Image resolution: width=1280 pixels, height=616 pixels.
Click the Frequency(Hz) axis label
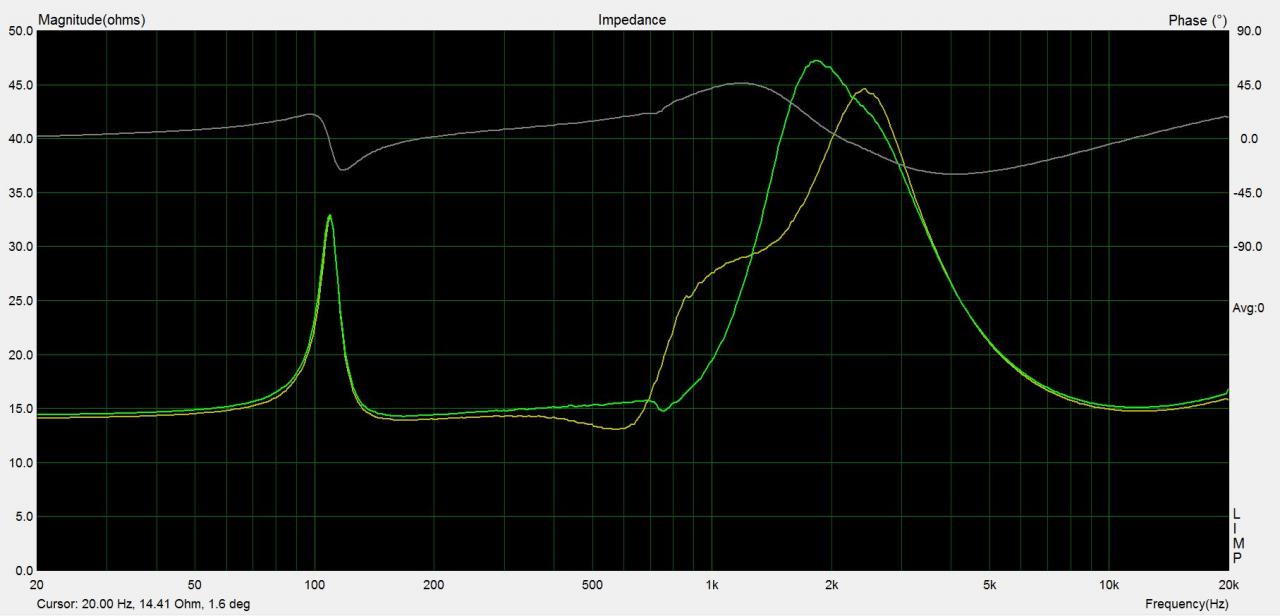coord(1187,605)
